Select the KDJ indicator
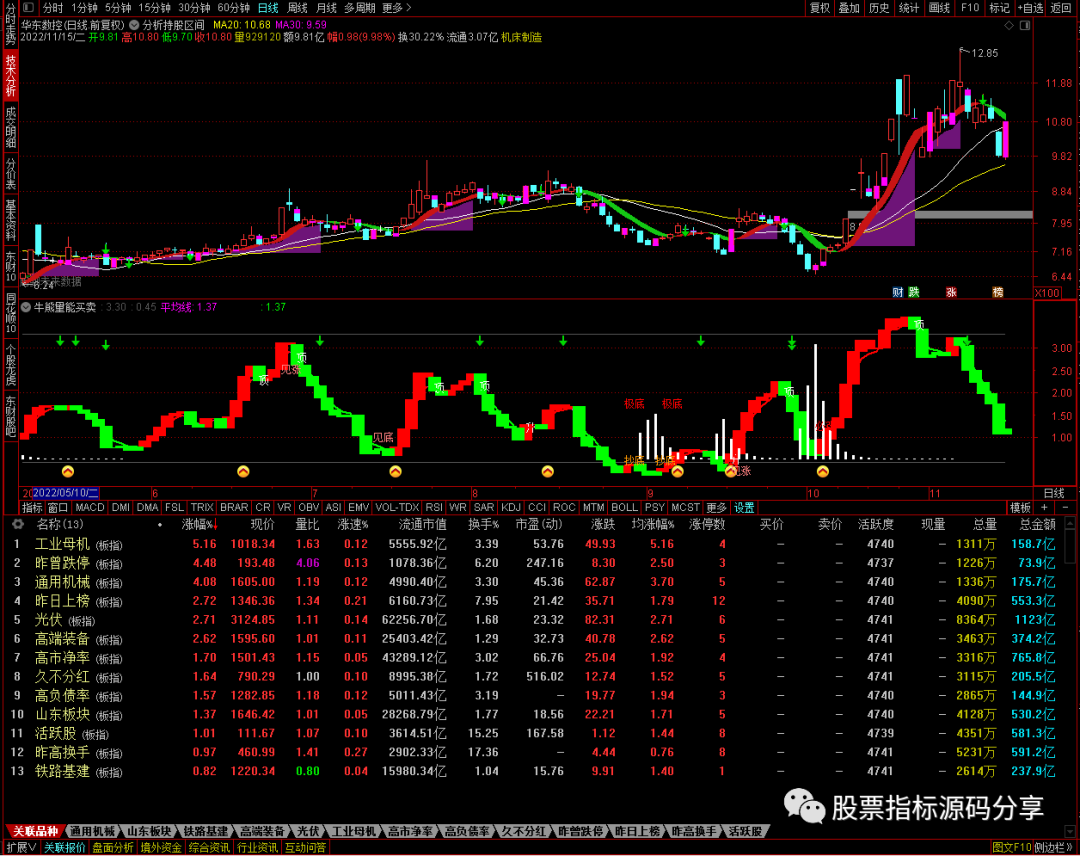1080x856 pixels. (510, 508)
